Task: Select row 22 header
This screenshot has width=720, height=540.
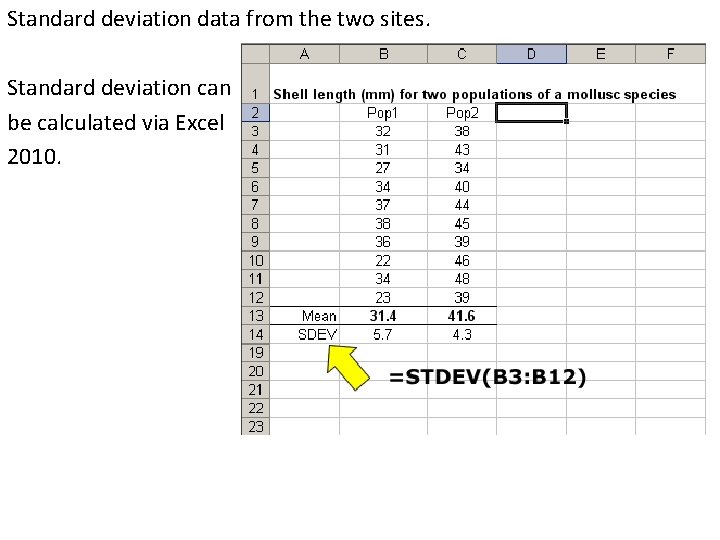Action: tap(255, 408)
